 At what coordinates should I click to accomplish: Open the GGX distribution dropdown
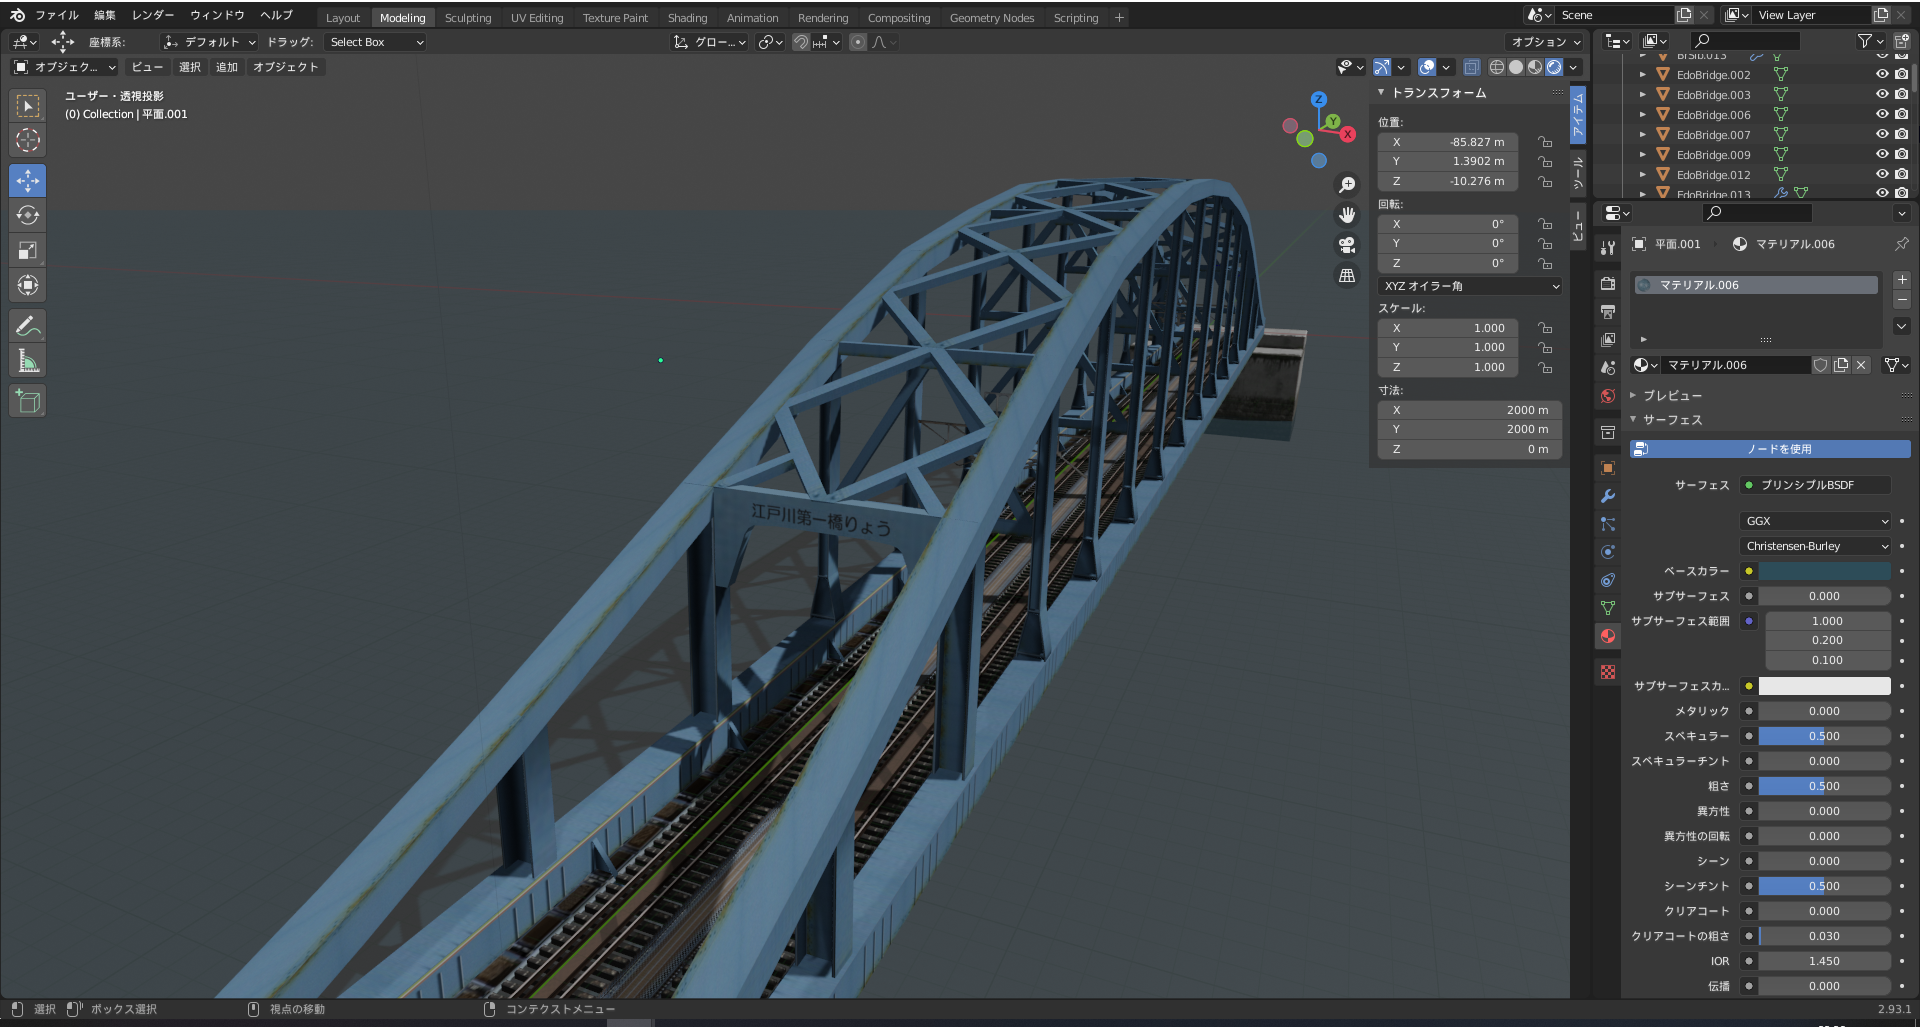pos(1815,521)
